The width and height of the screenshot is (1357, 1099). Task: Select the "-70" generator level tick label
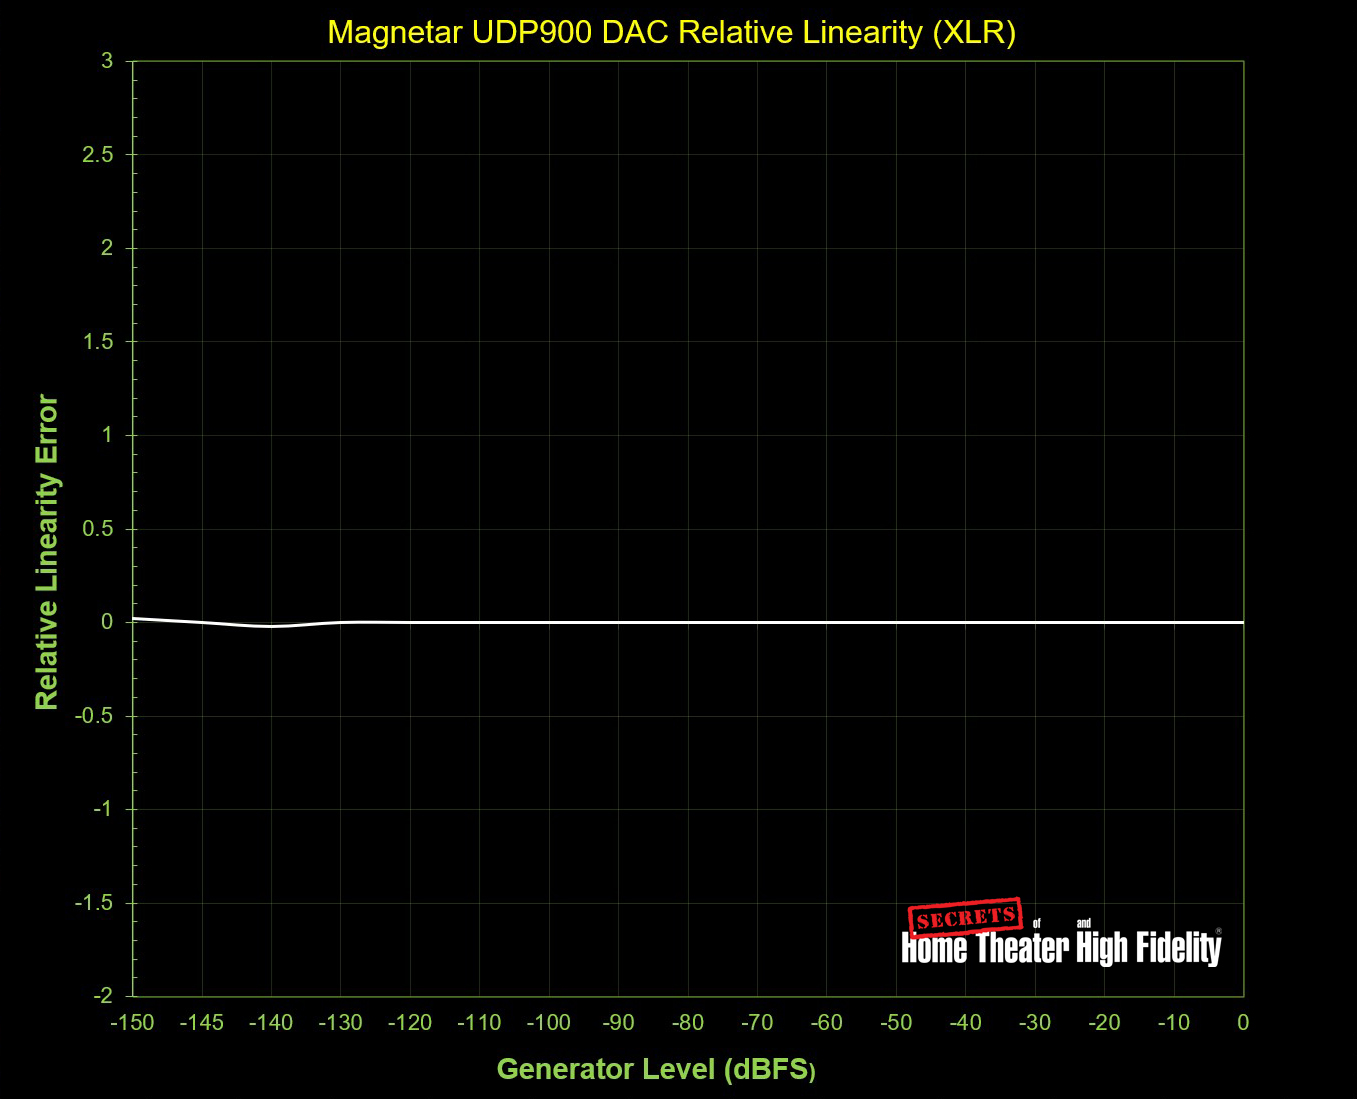click(x=757, y=1023)
